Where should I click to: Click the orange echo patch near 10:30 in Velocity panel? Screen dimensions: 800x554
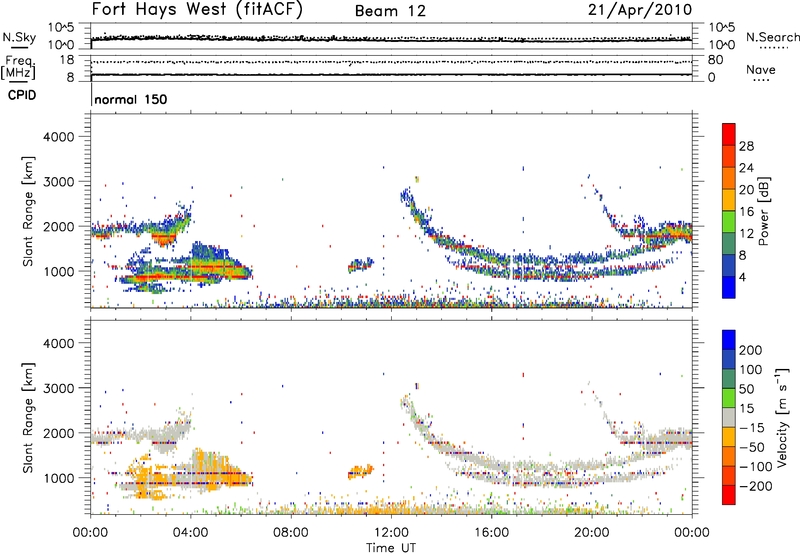pyautogui.click(x=360, y=471)
